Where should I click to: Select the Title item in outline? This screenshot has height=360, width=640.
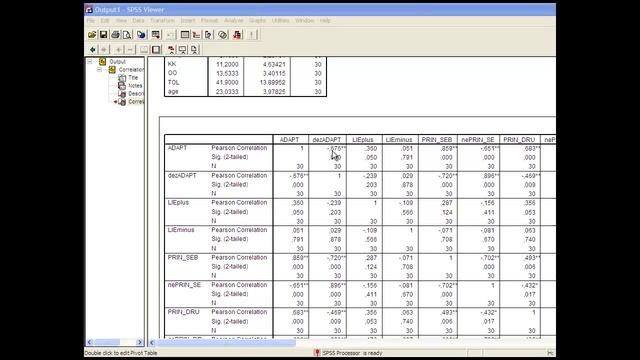pyautogui.click(x=133, y=78)
